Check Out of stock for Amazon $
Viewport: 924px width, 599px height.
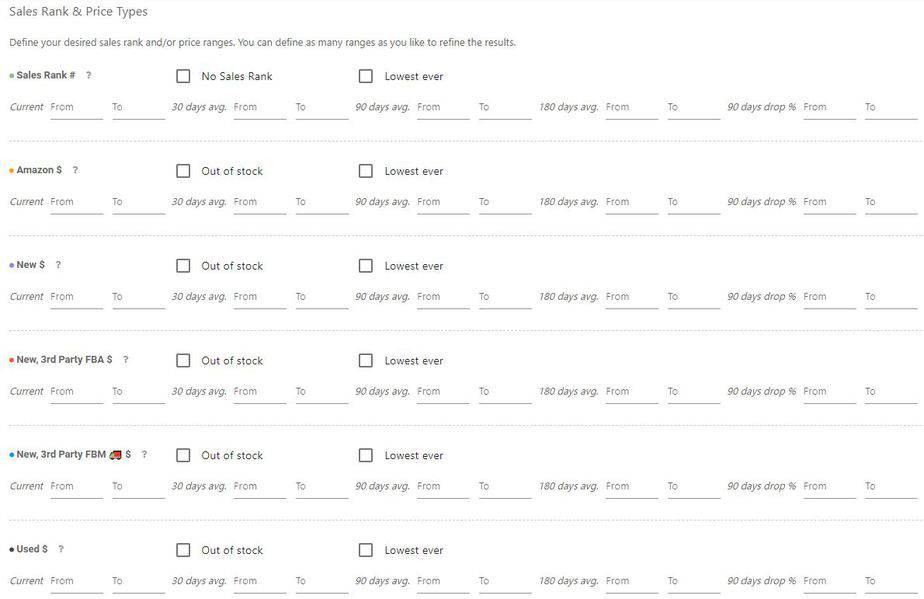[183, 171]
